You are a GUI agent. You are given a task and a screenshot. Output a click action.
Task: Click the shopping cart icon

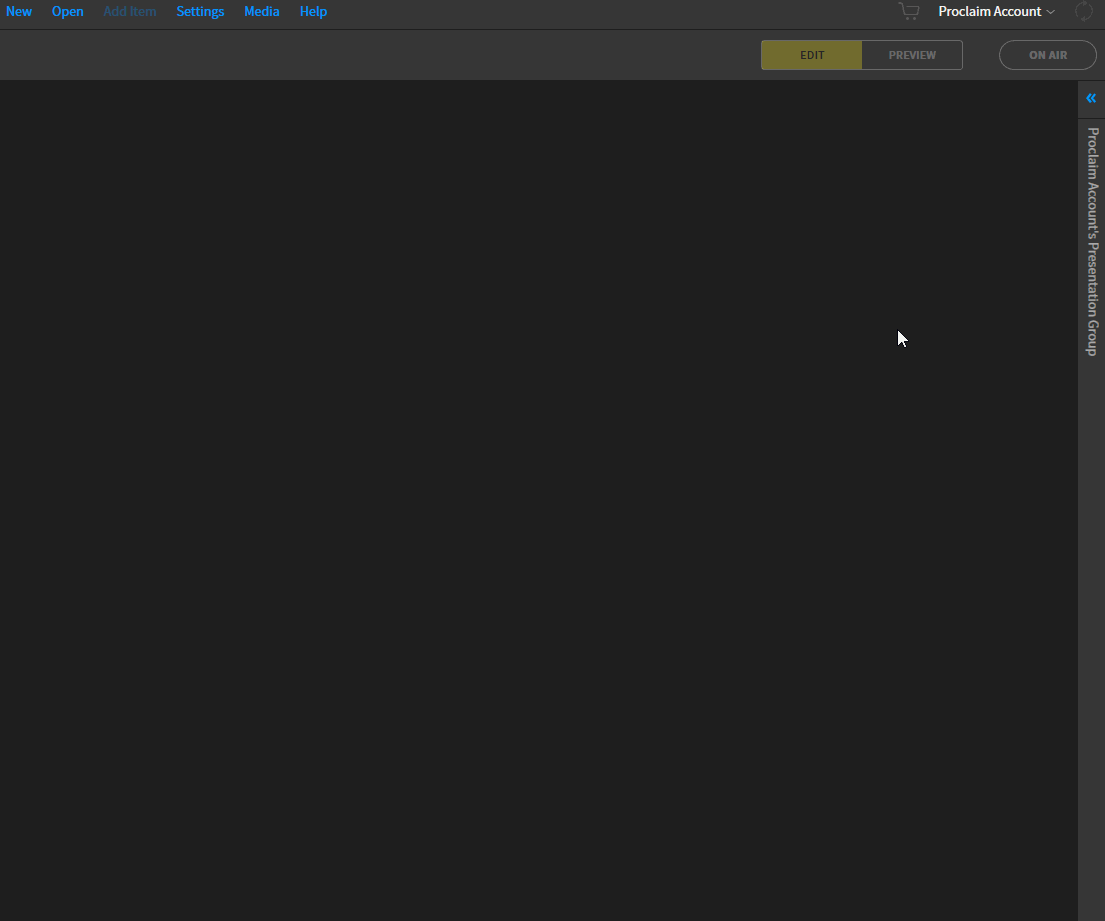tap(909, 11)
